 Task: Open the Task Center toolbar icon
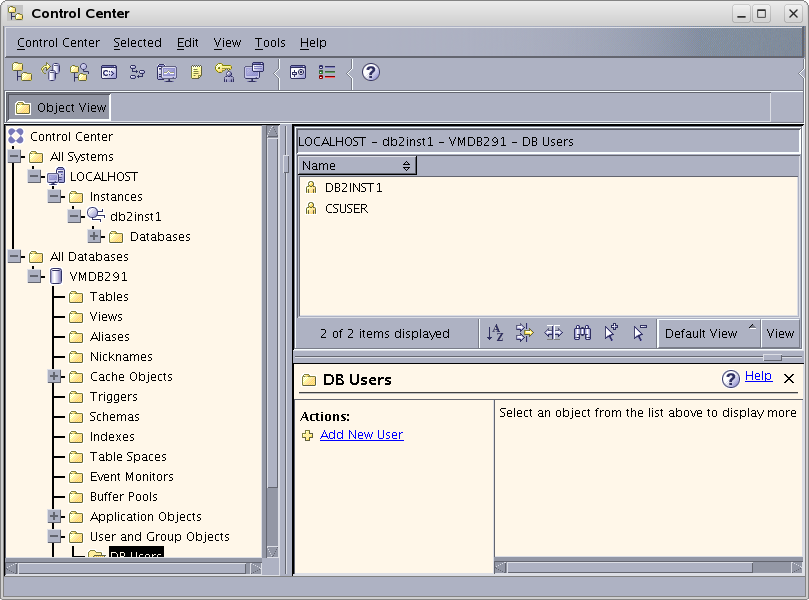137,72
